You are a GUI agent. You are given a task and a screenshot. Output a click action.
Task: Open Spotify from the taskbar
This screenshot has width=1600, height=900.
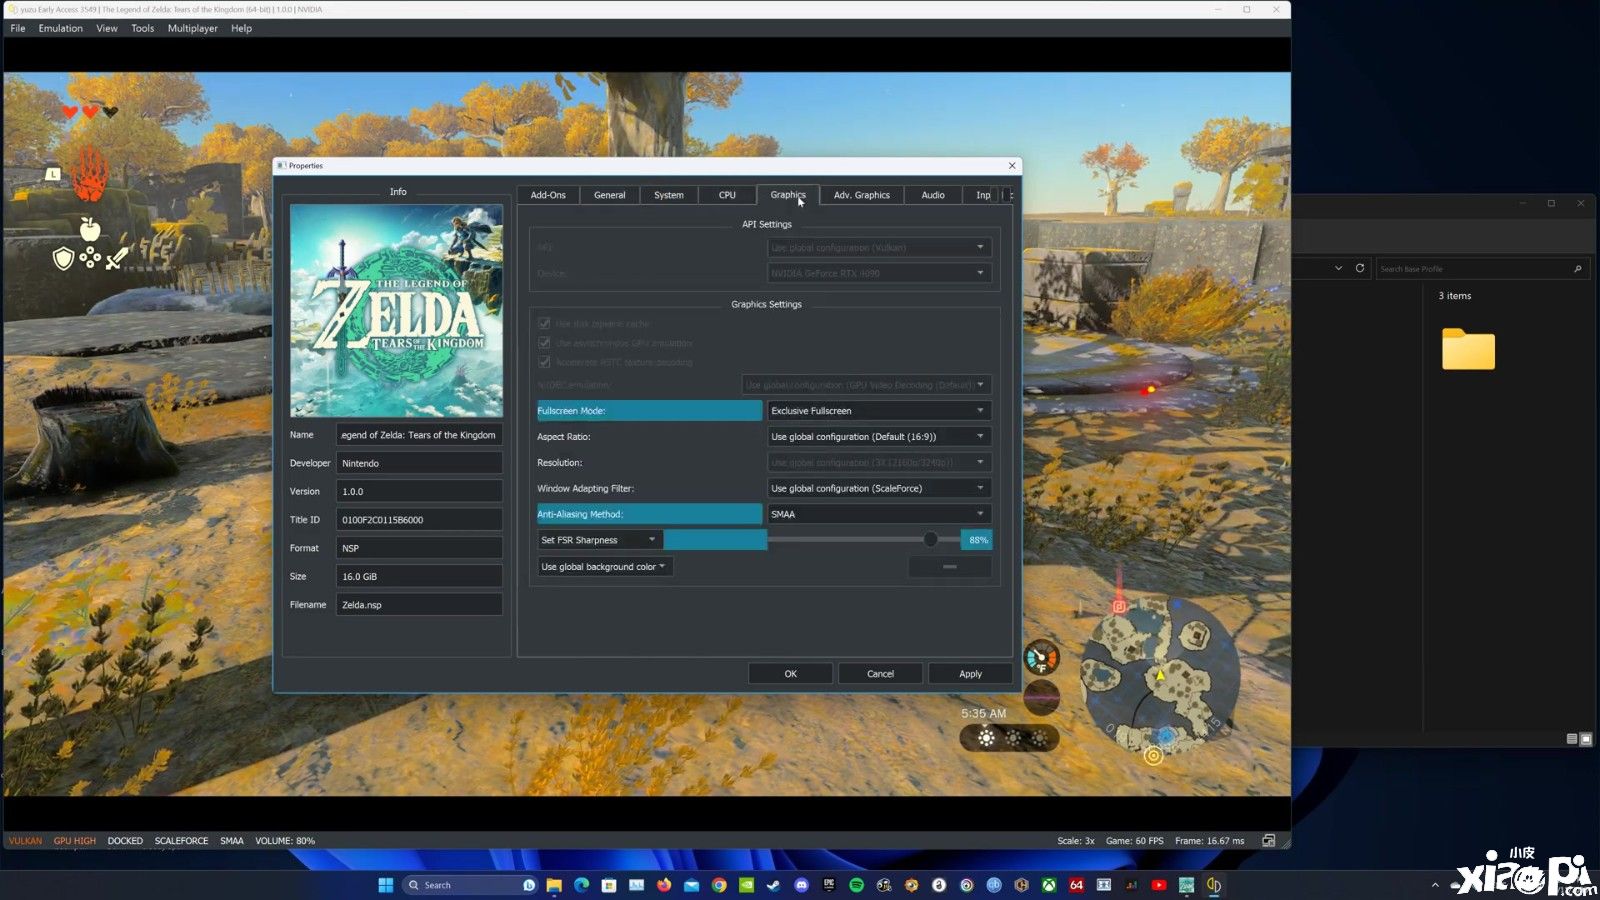856,885
